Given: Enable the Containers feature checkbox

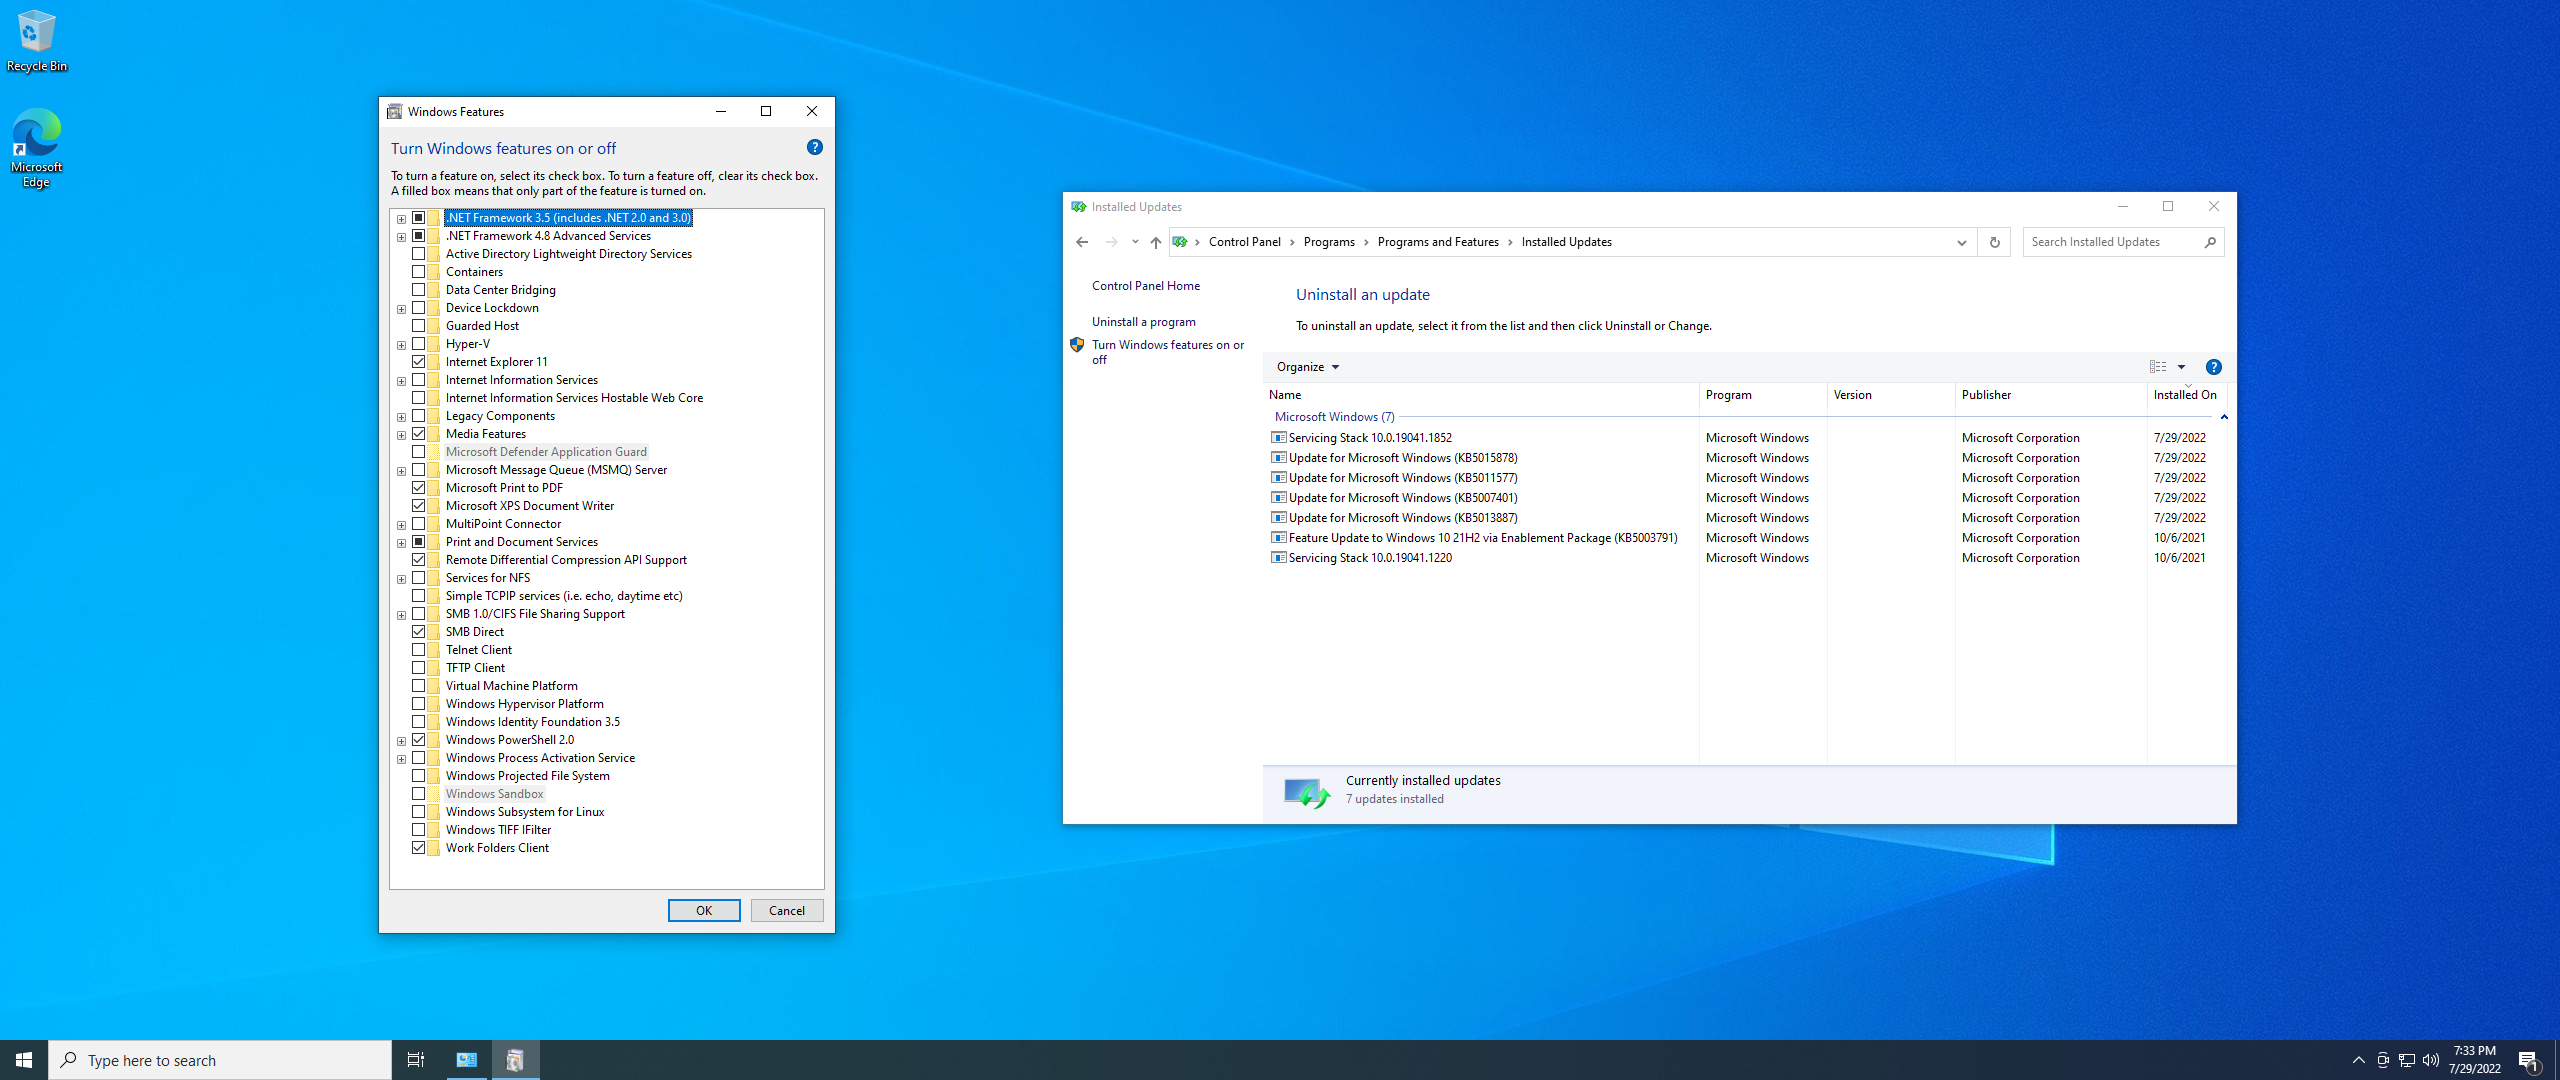Looking at the screenshot, I should tap(418, 272).
